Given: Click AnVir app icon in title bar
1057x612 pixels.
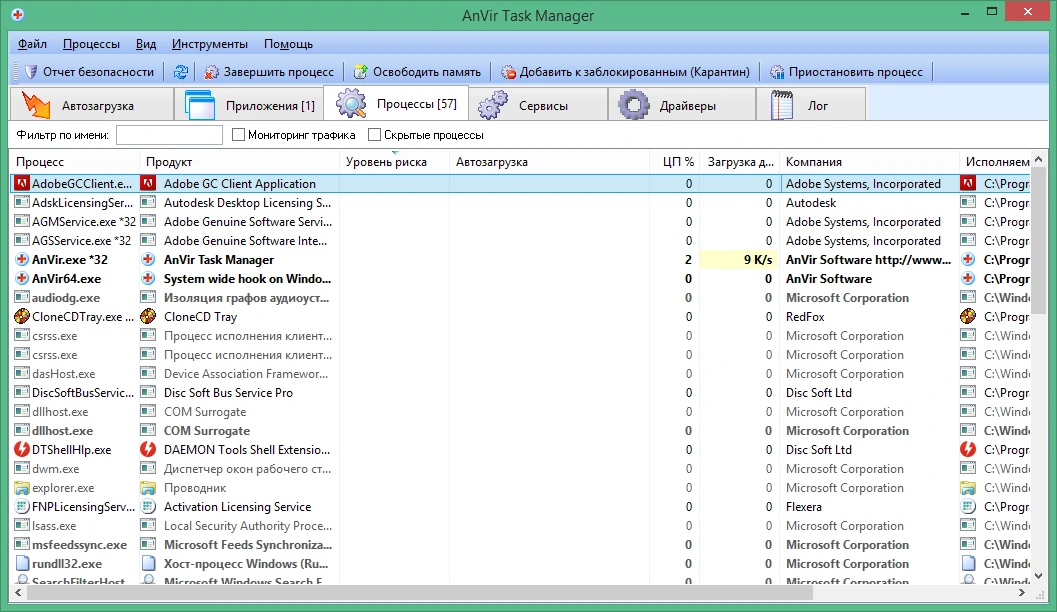Looking at the screenshot, I should tap(18, 15).
